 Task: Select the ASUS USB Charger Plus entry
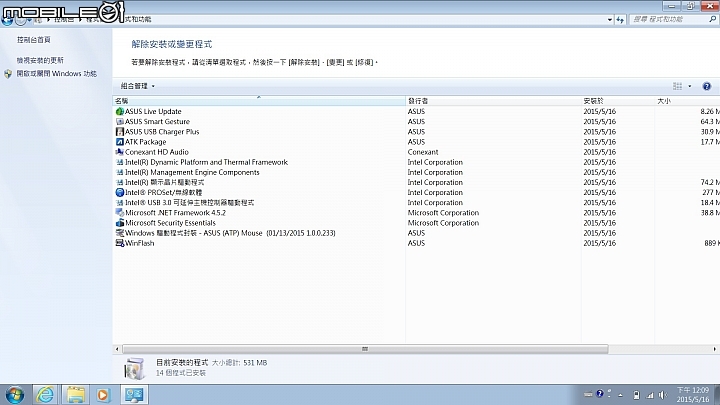pyautogui.click(x=162, y=132)
